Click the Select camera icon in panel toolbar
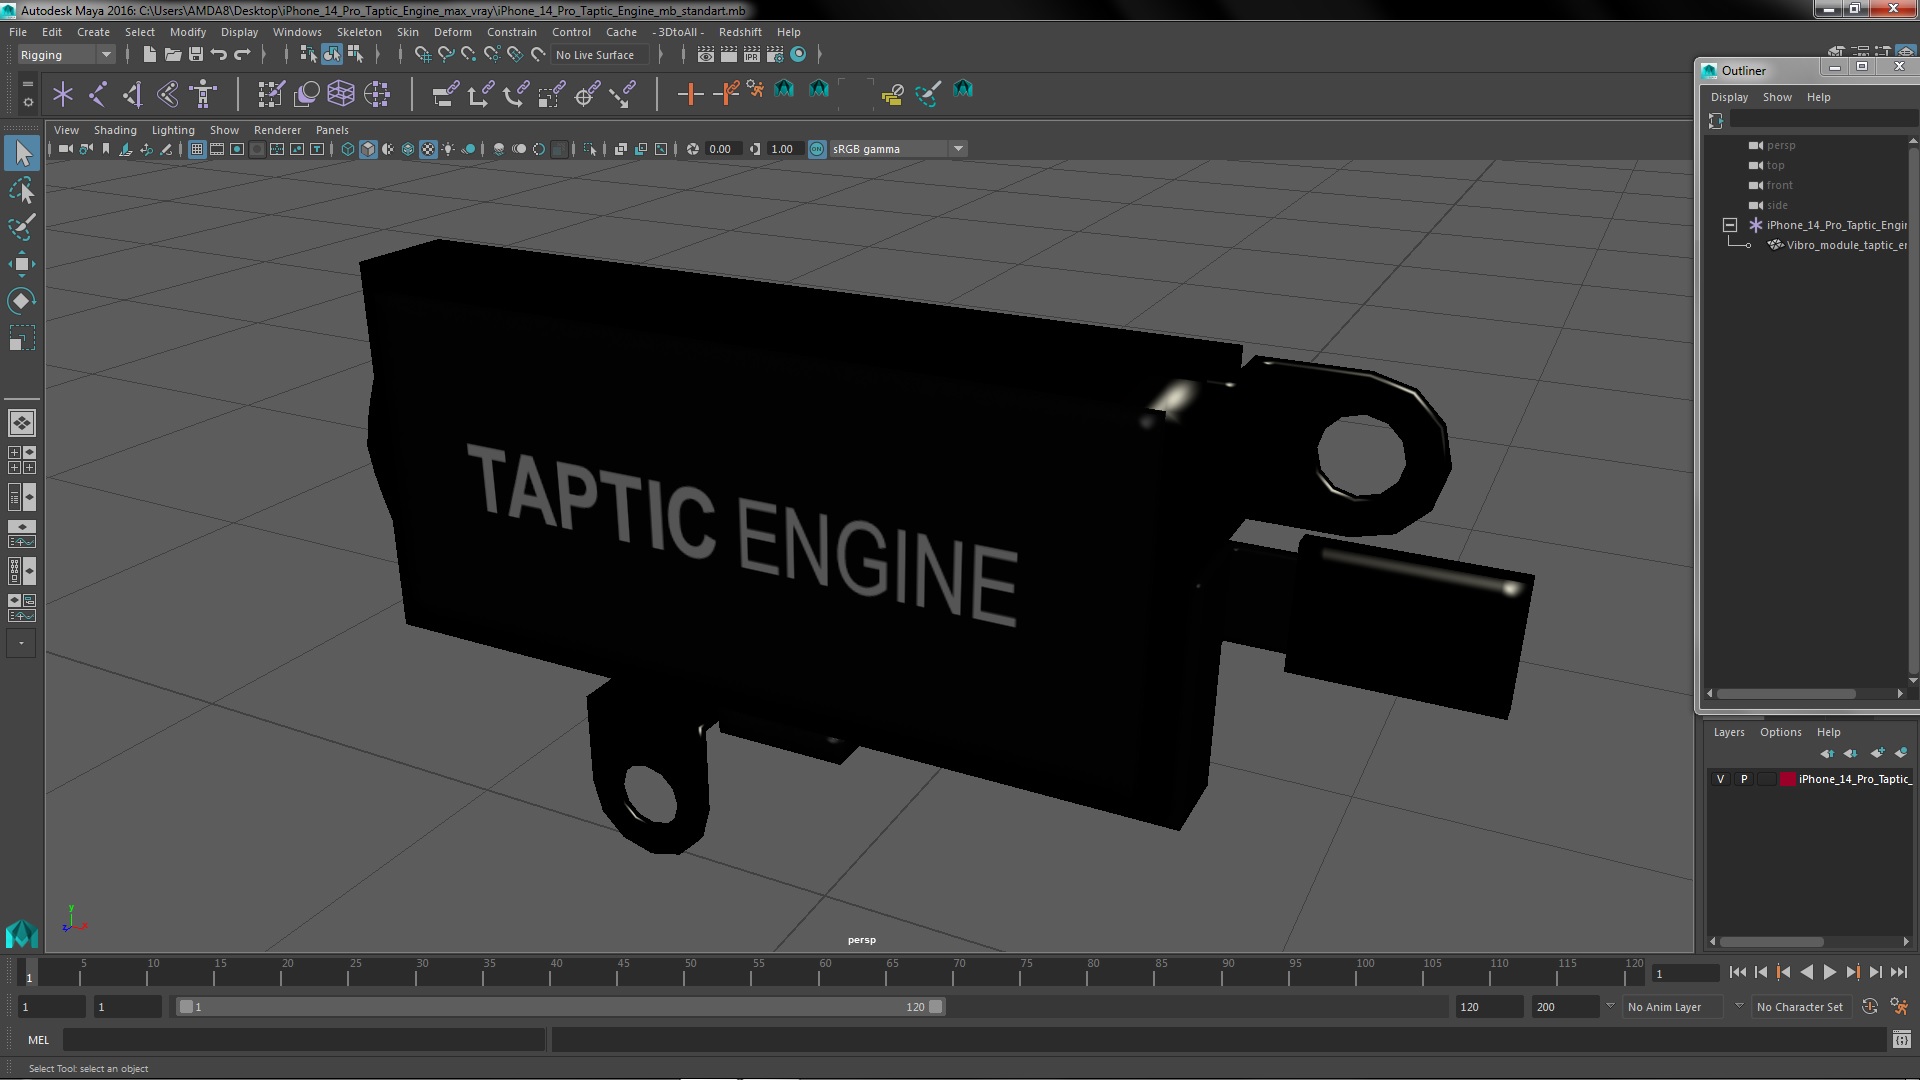1920x1080 pixels. [65, 149]
